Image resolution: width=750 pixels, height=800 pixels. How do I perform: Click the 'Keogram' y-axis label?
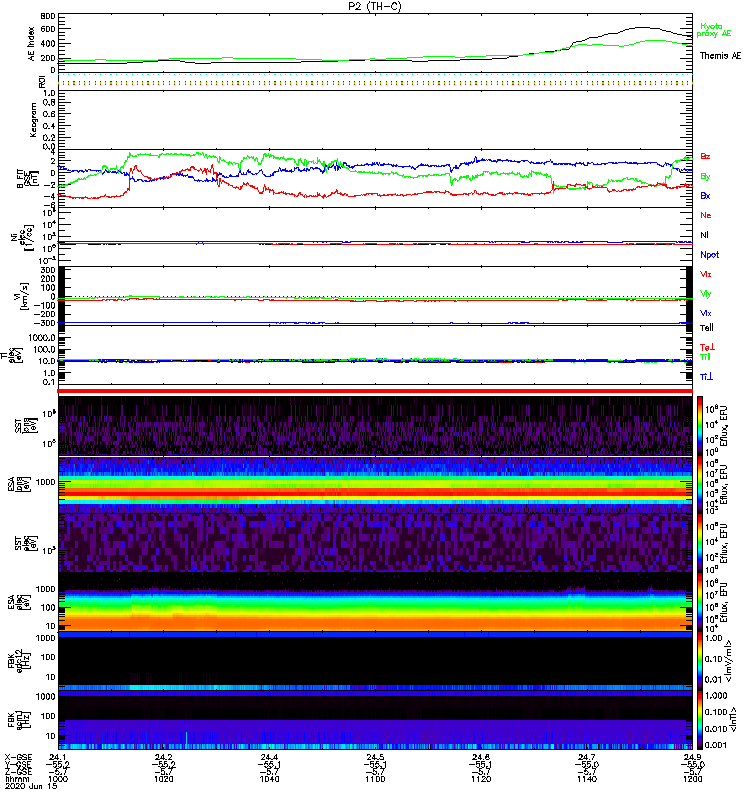tap(33, 119)
